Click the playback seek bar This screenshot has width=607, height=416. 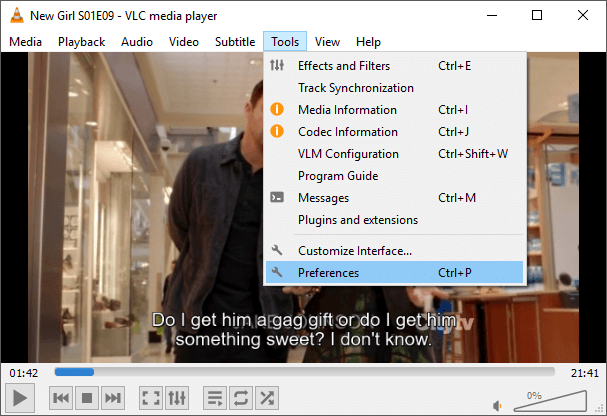(305, 372)
